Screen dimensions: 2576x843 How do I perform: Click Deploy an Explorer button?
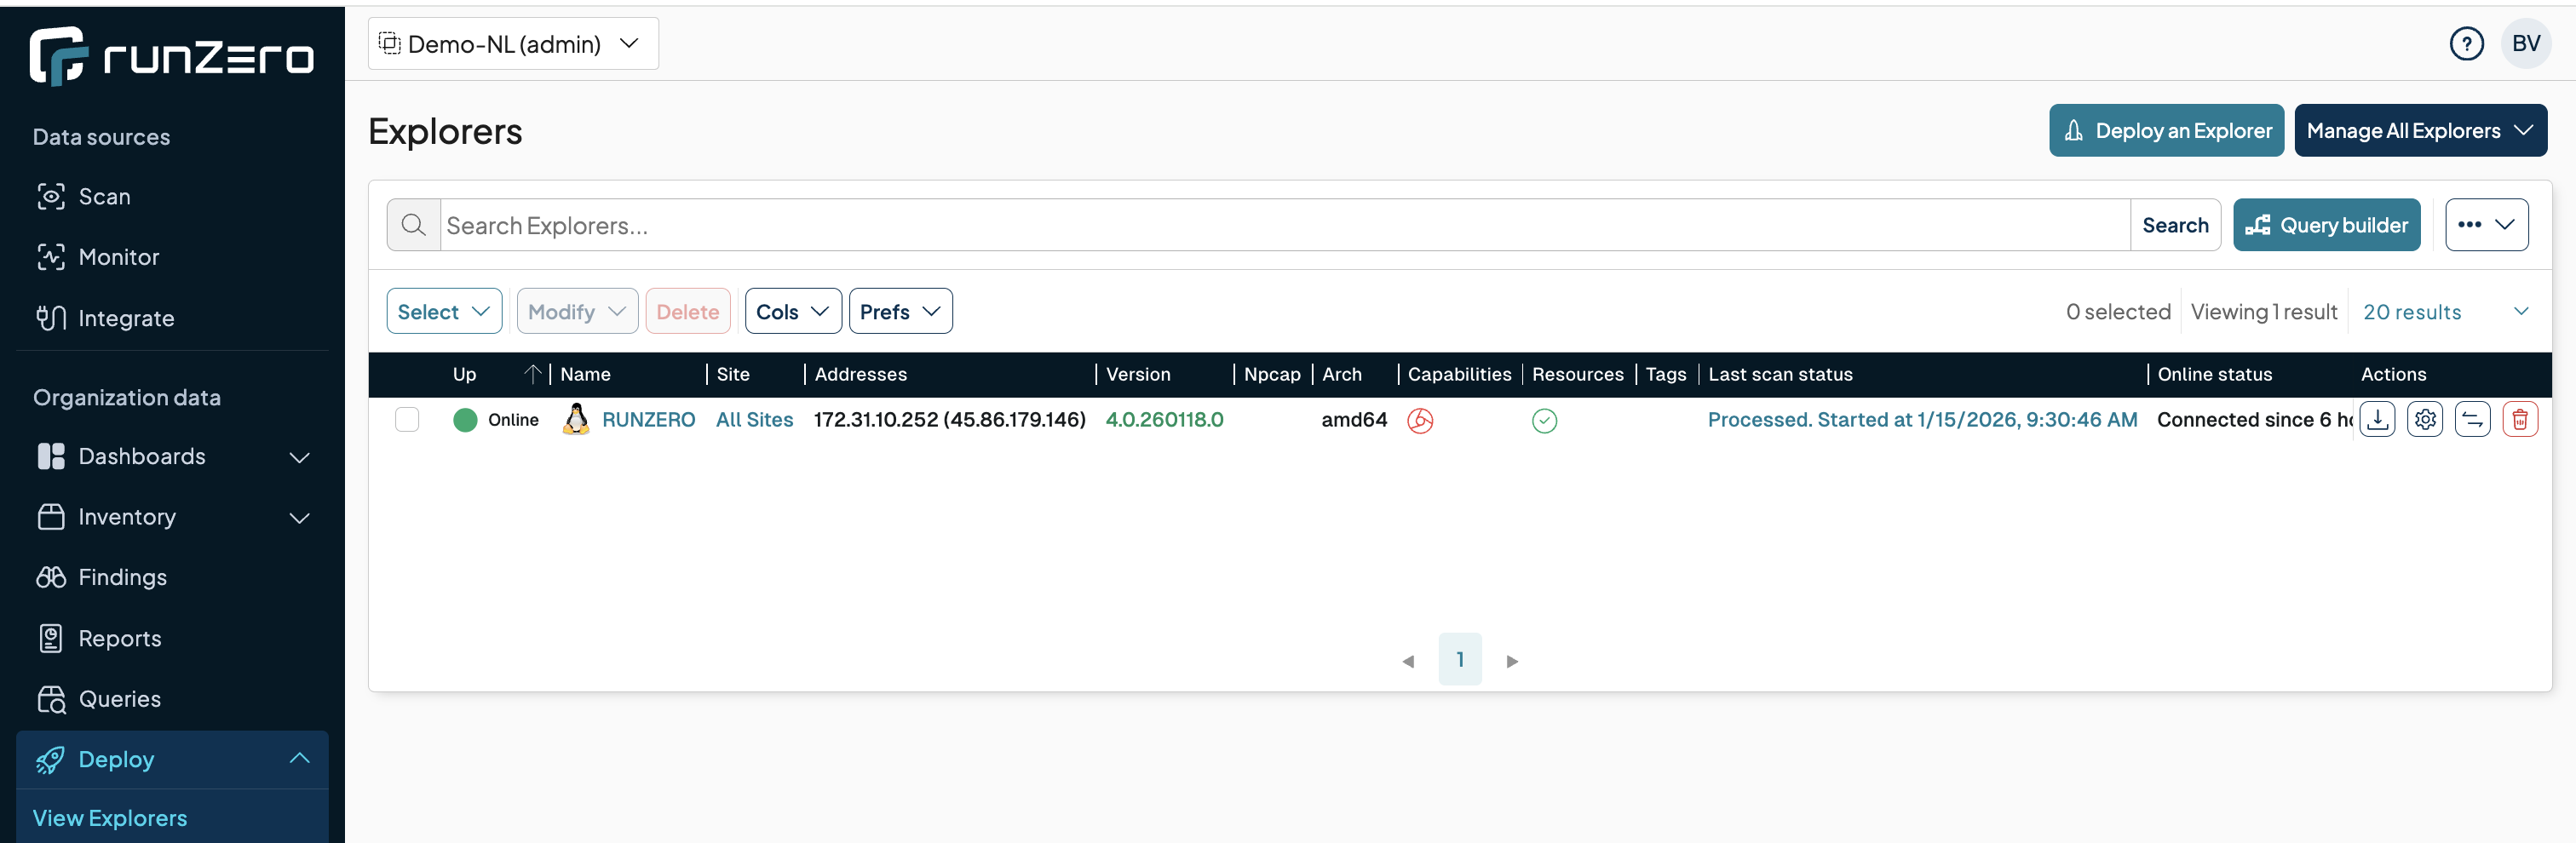tap(2166, 131)
